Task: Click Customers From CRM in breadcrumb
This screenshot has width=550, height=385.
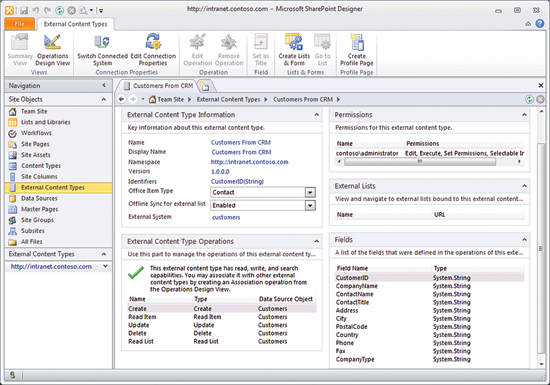Action: [x=303, y=100]
